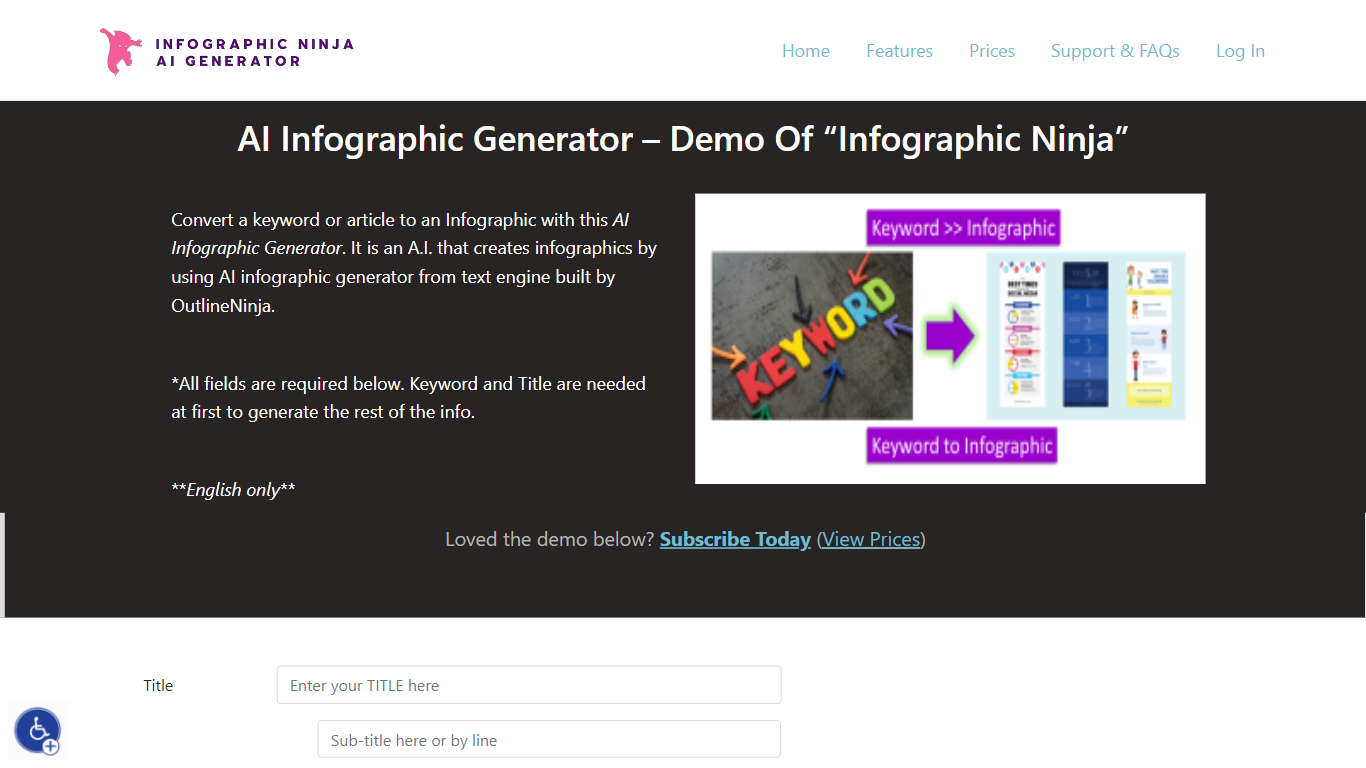Click the AI Infographic Generator demo heading

(x=683, y=138)
